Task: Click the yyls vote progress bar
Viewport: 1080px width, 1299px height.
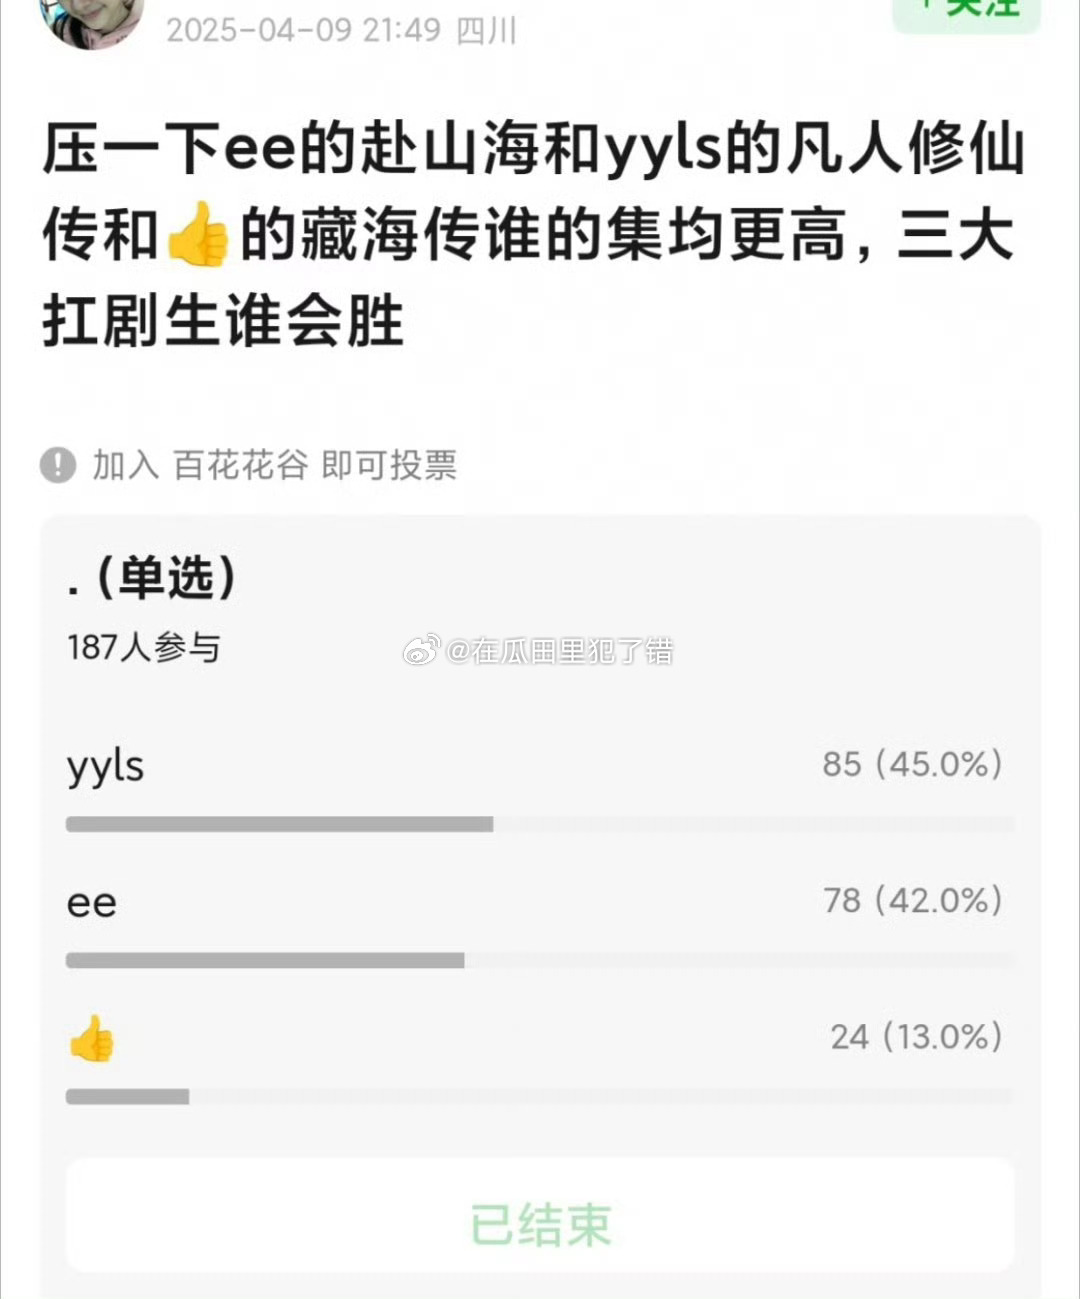Action: pyautogui.click(x=540, y=824)
